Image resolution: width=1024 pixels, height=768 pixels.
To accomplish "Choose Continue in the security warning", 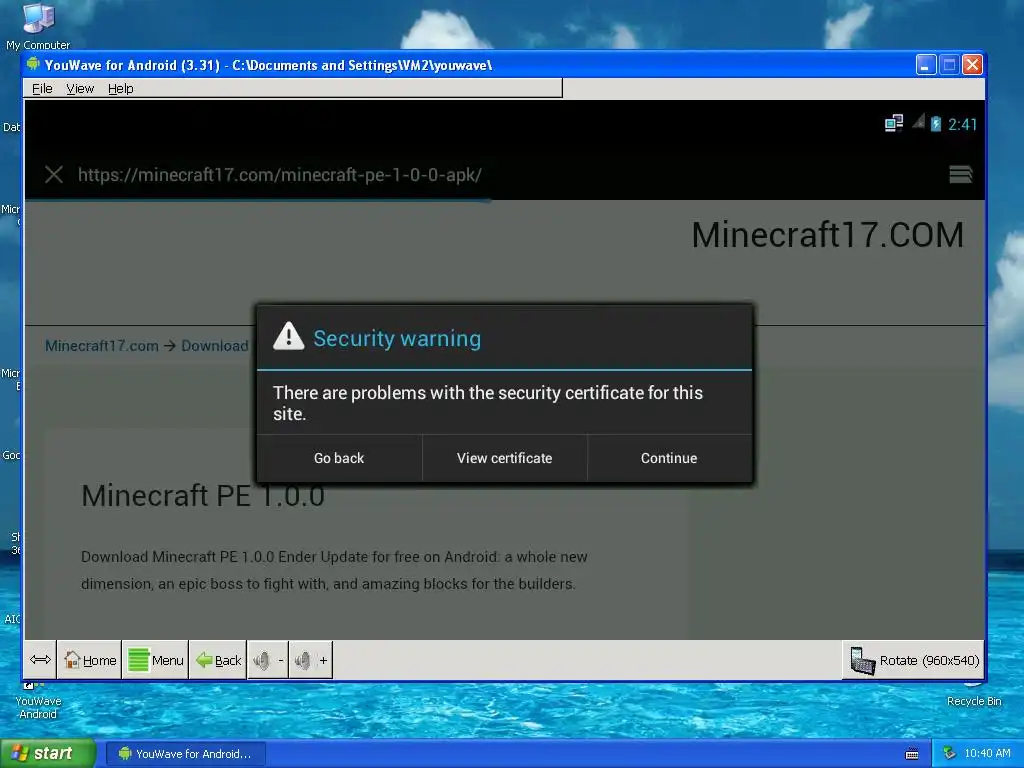I will [669, 458].
